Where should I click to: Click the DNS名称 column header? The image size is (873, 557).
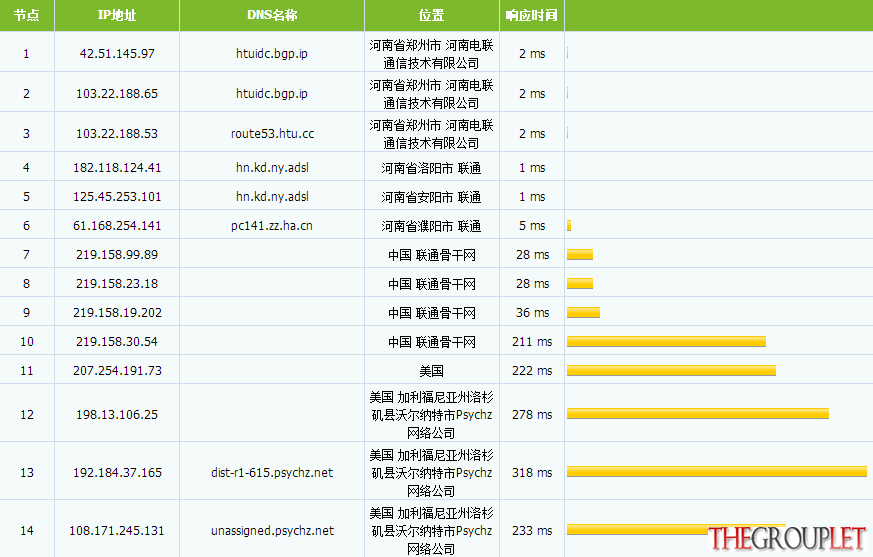272,15
